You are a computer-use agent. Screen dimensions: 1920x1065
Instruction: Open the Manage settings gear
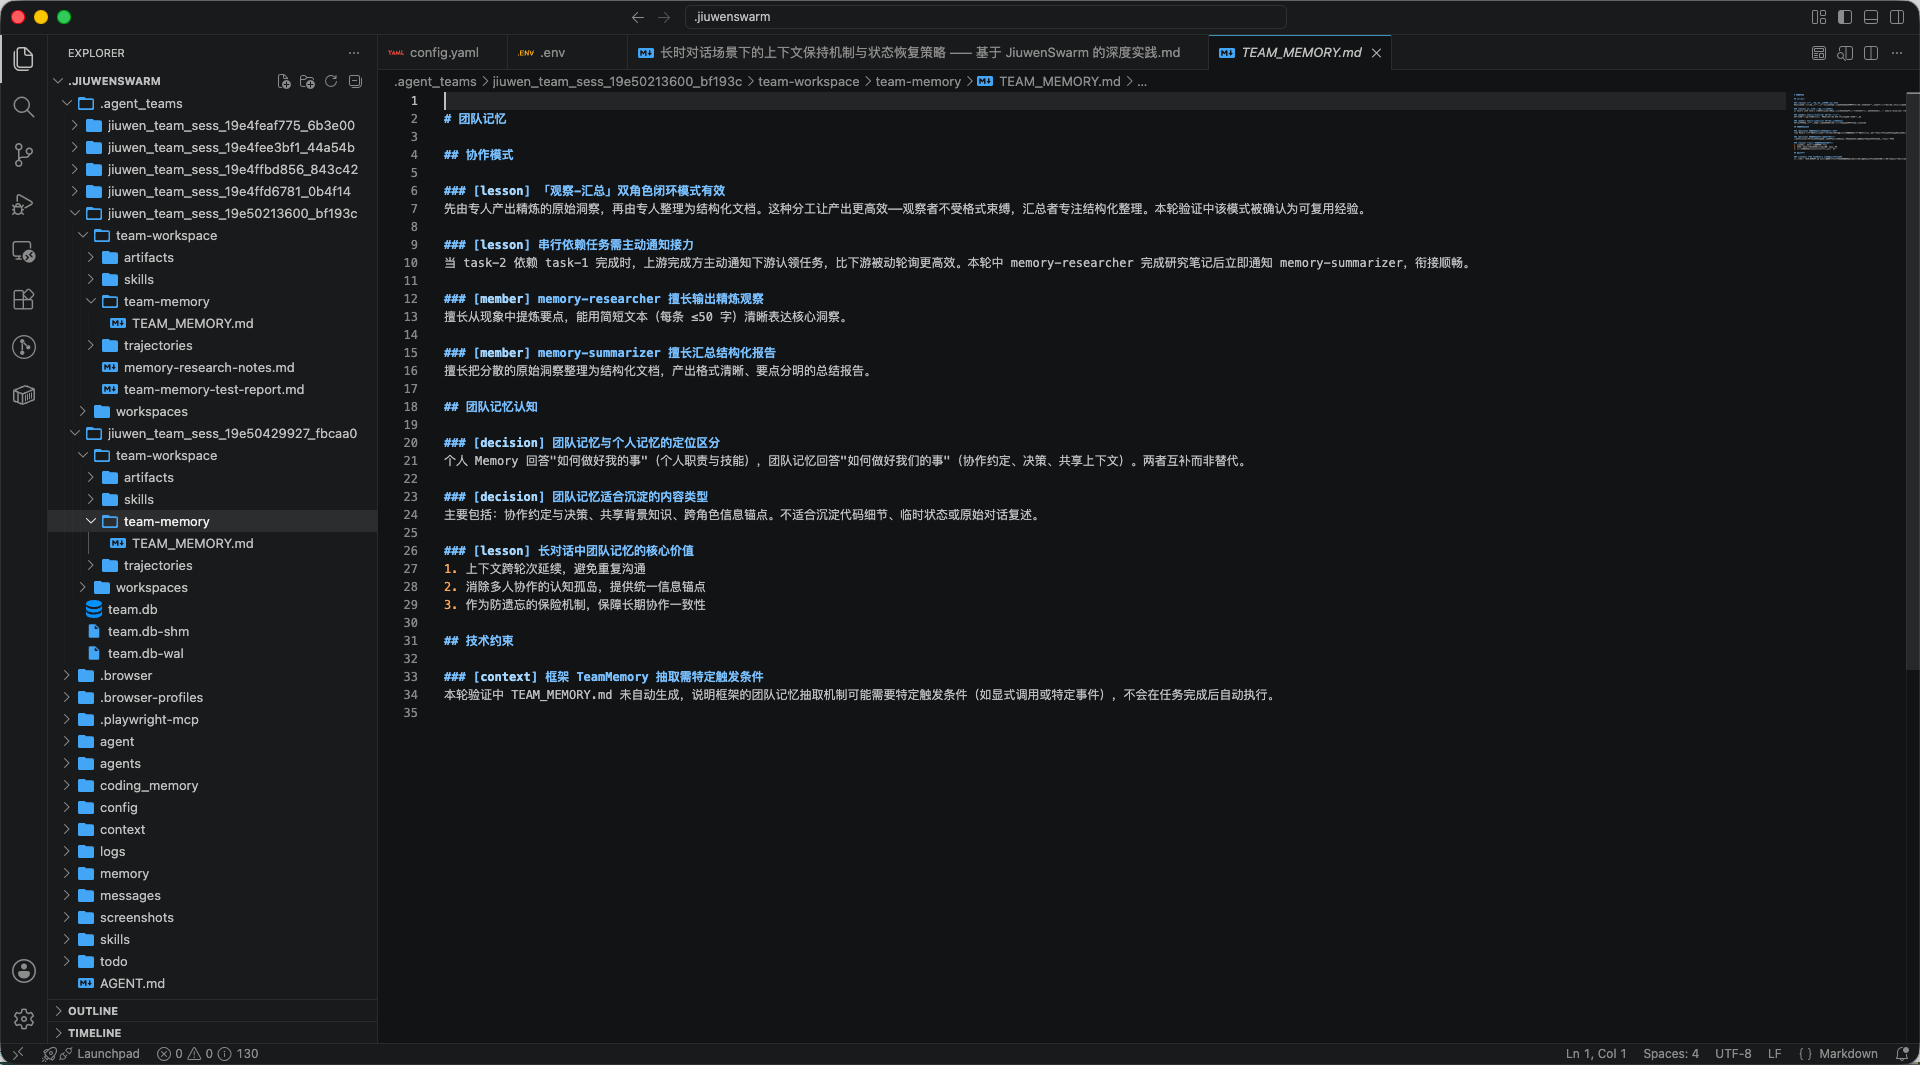24,1019
